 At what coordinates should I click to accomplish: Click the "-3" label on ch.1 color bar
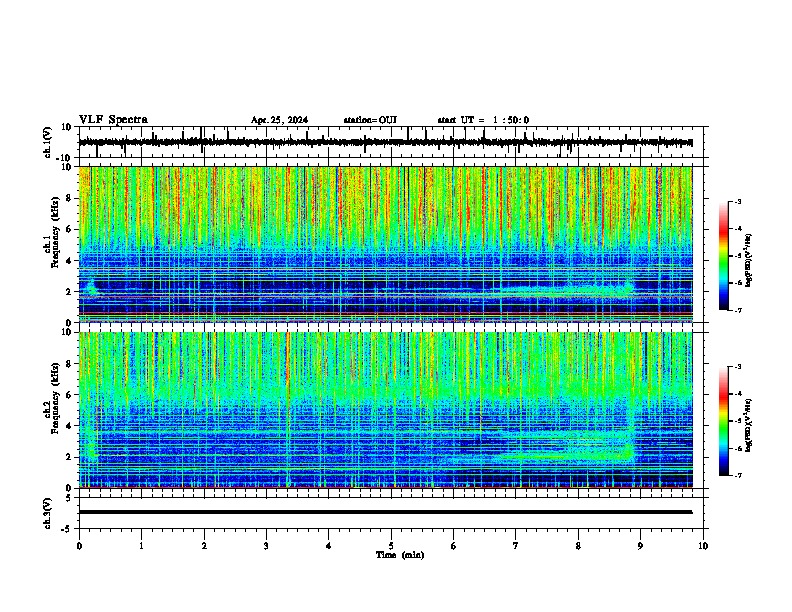[x=738, y=202]
